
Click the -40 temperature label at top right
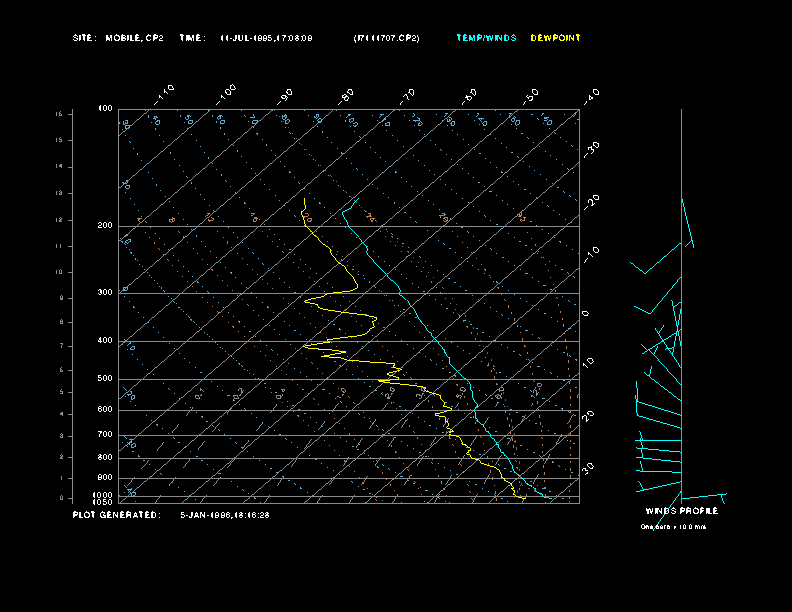coord(591,96)
